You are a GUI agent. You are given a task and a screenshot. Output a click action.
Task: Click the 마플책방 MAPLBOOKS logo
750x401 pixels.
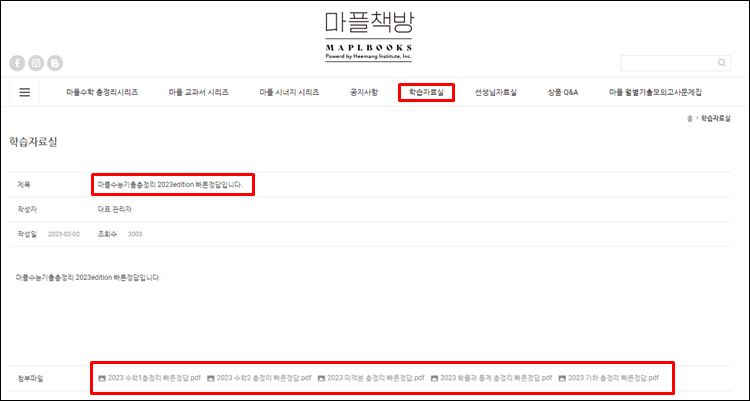[x=368, y=37]
